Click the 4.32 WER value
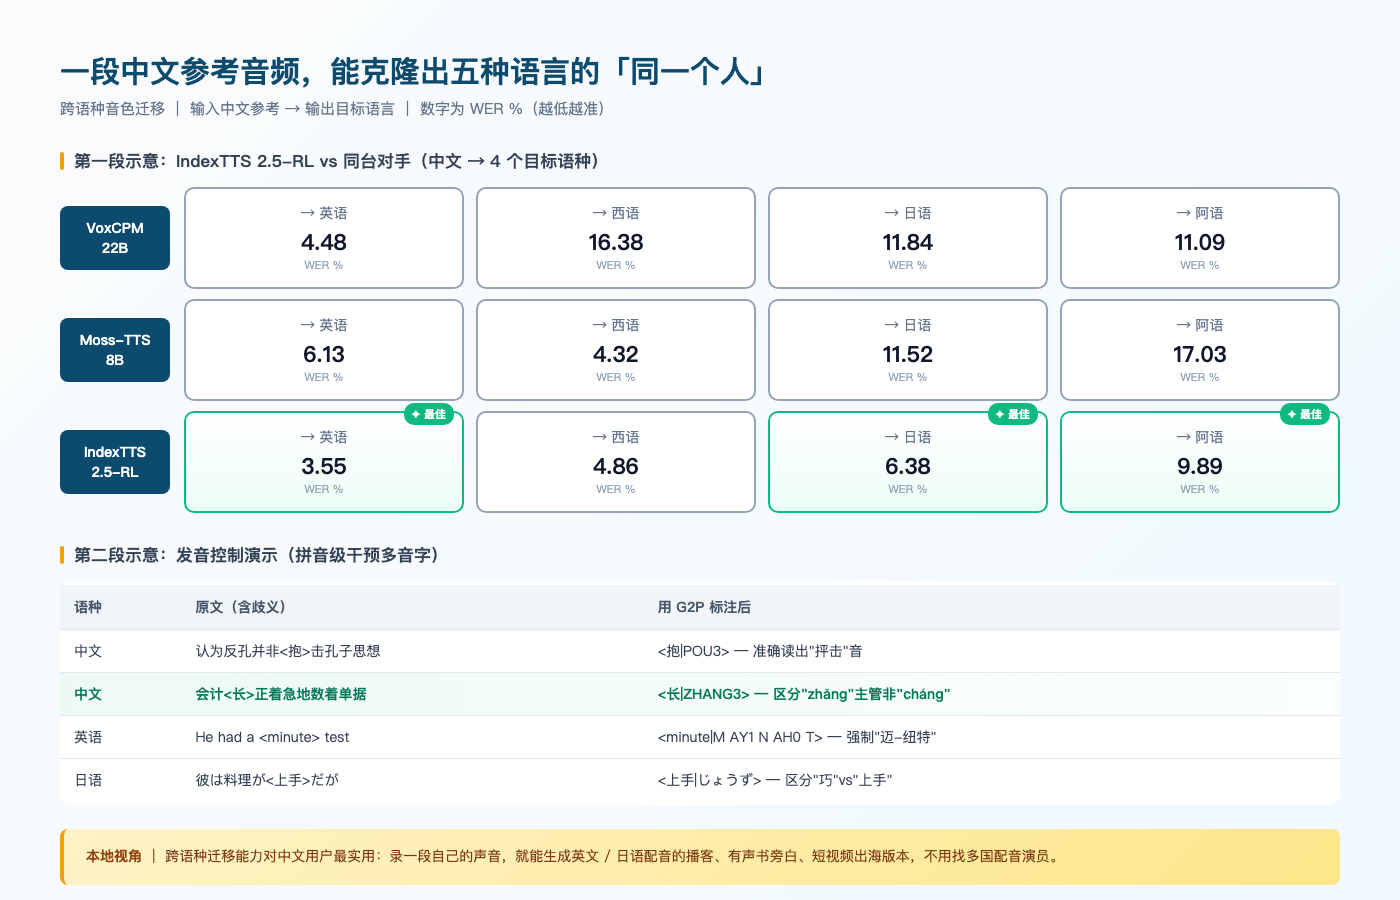The width and height of the screenshot is (1400, 900). coord(616,354)
